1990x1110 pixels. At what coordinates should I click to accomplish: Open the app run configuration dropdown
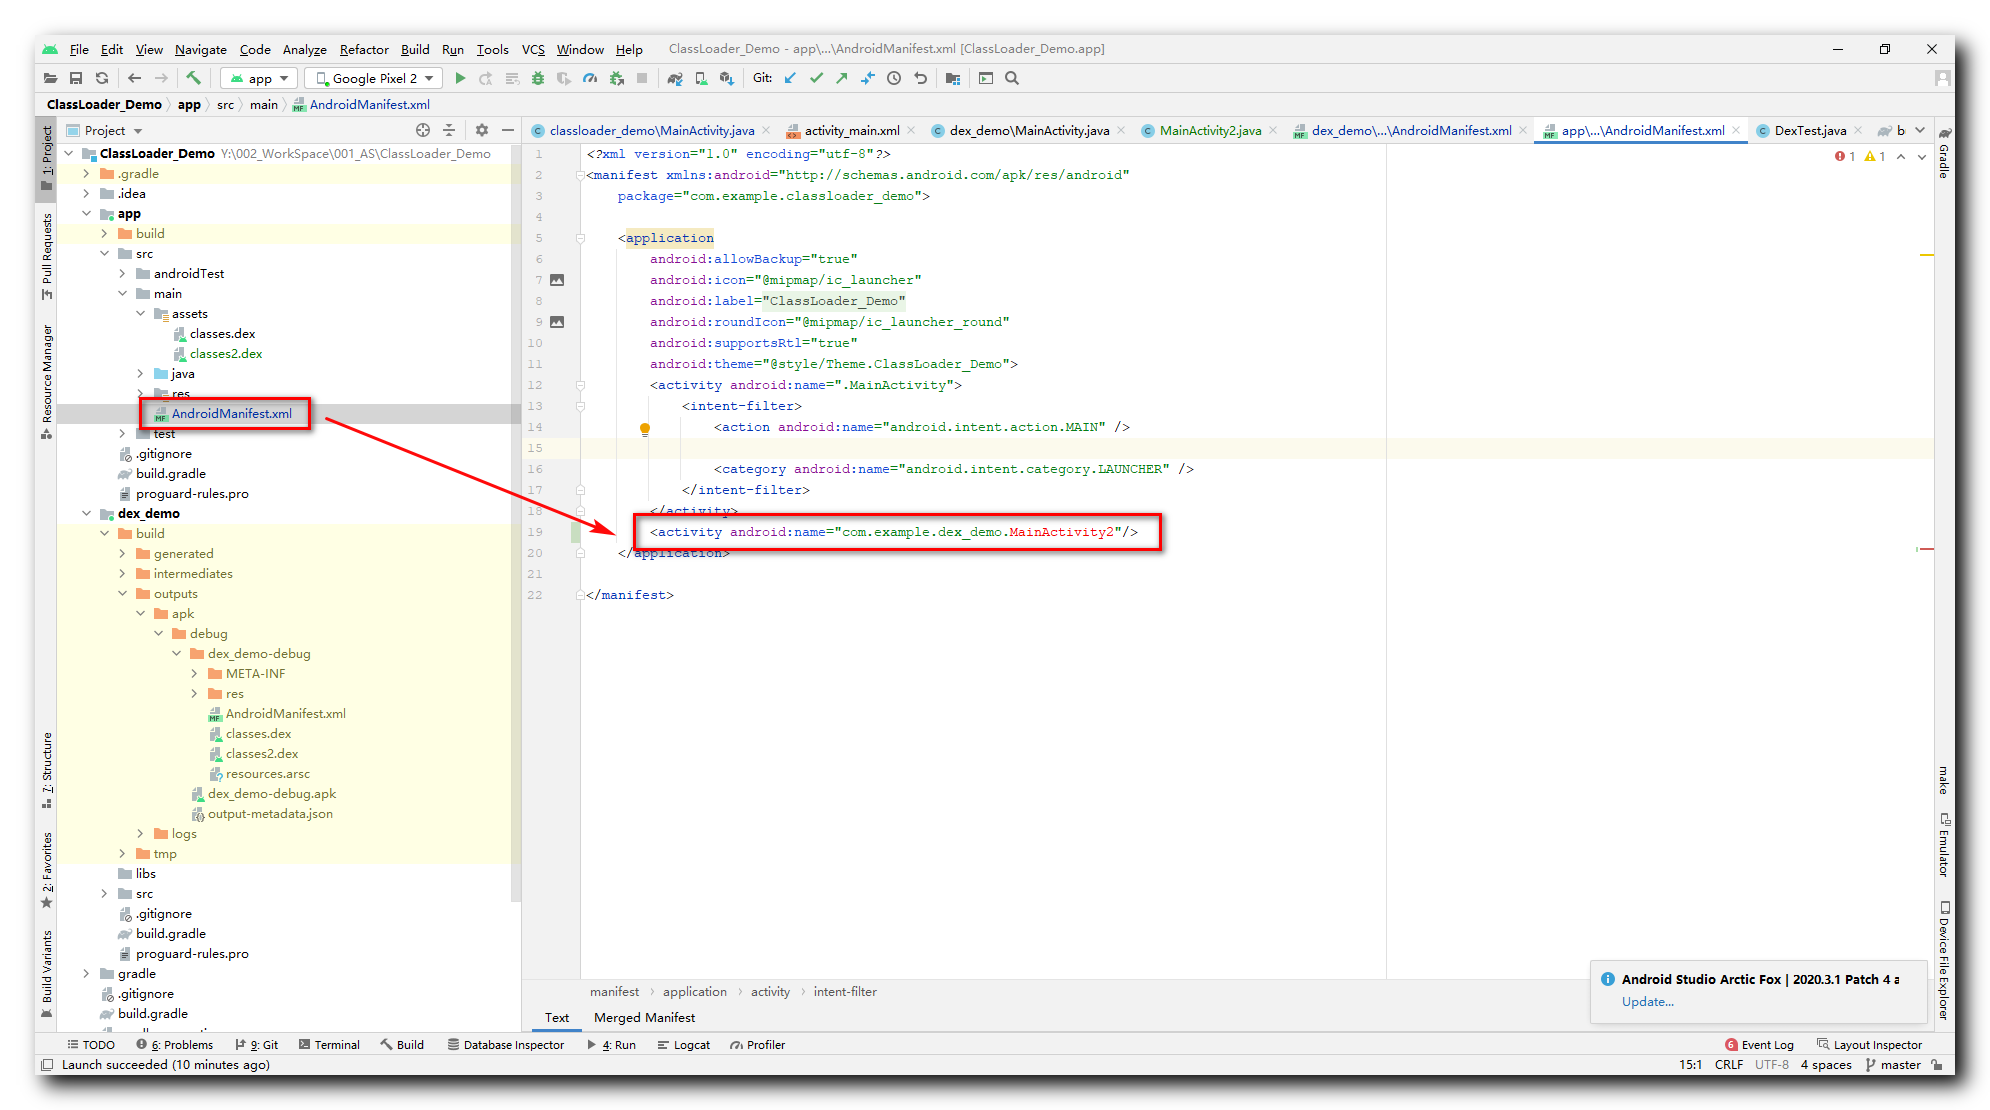point(260,78)
